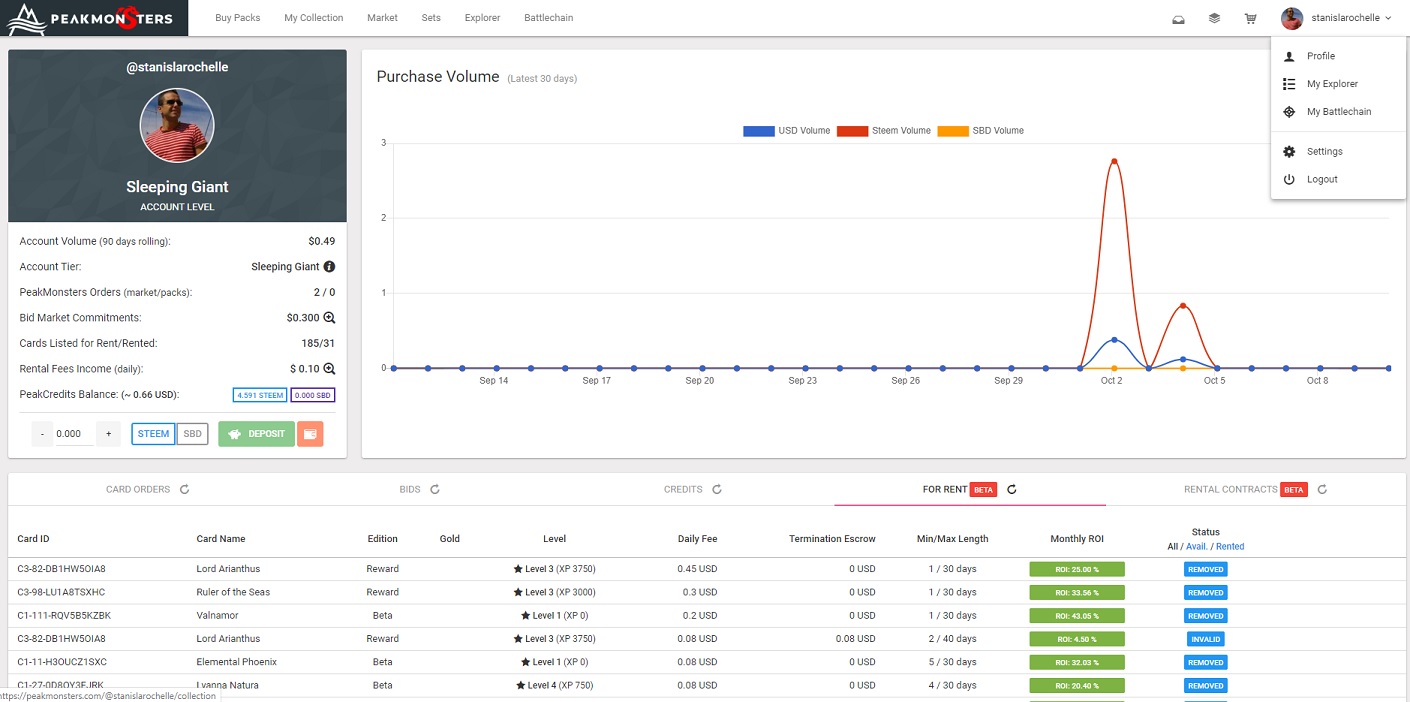Click card name Elemental Phoenix

click(237, 662)
